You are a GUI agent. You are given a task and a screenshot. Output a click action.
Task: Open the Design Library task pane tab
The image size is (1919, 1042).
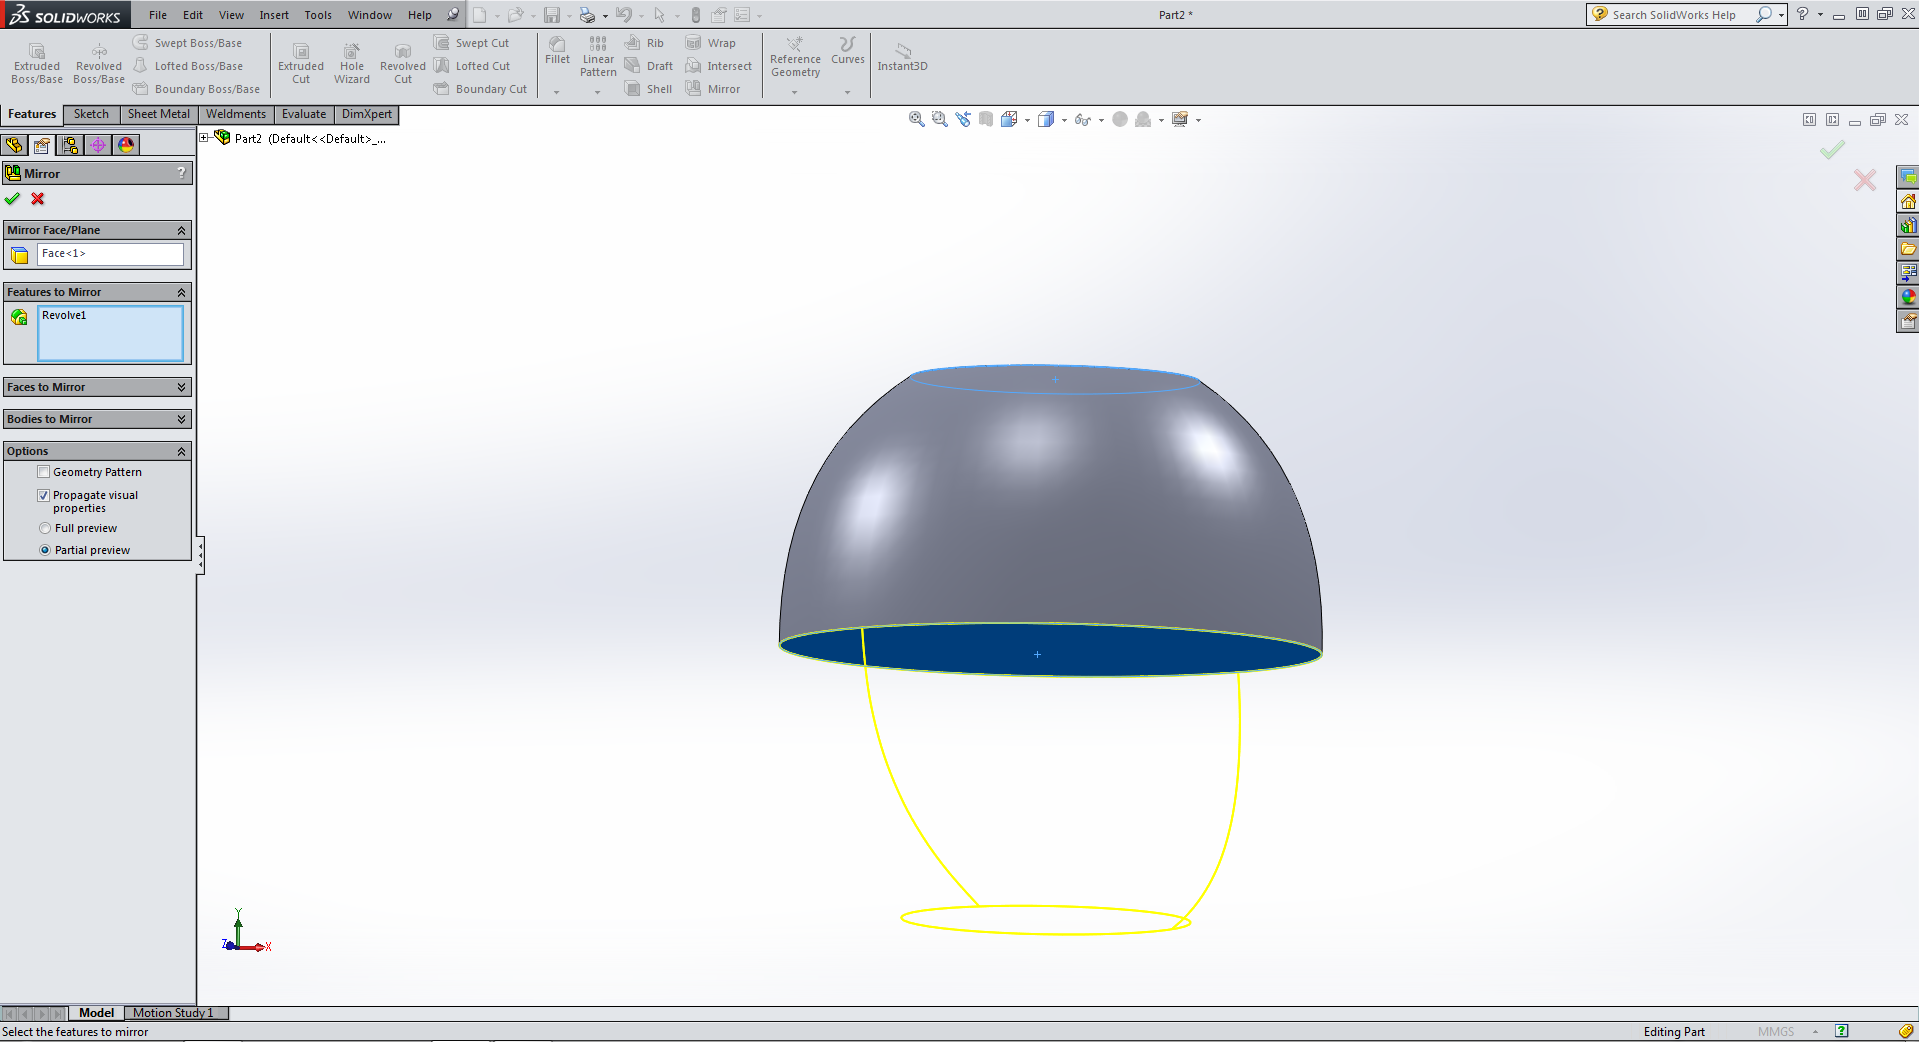1908,225
